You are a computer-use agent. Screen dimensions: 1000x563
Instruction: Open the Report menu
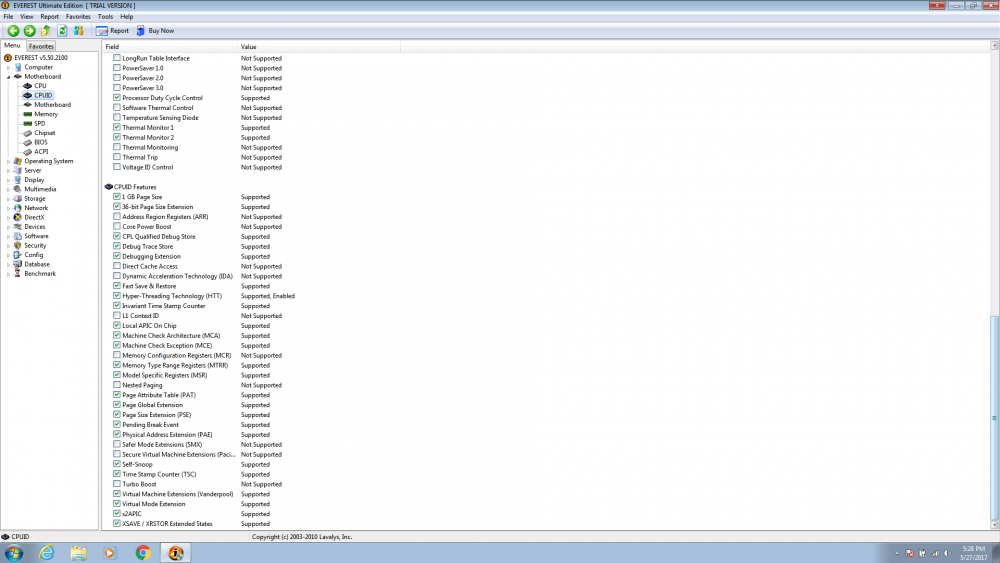click(x=49, y=17)
